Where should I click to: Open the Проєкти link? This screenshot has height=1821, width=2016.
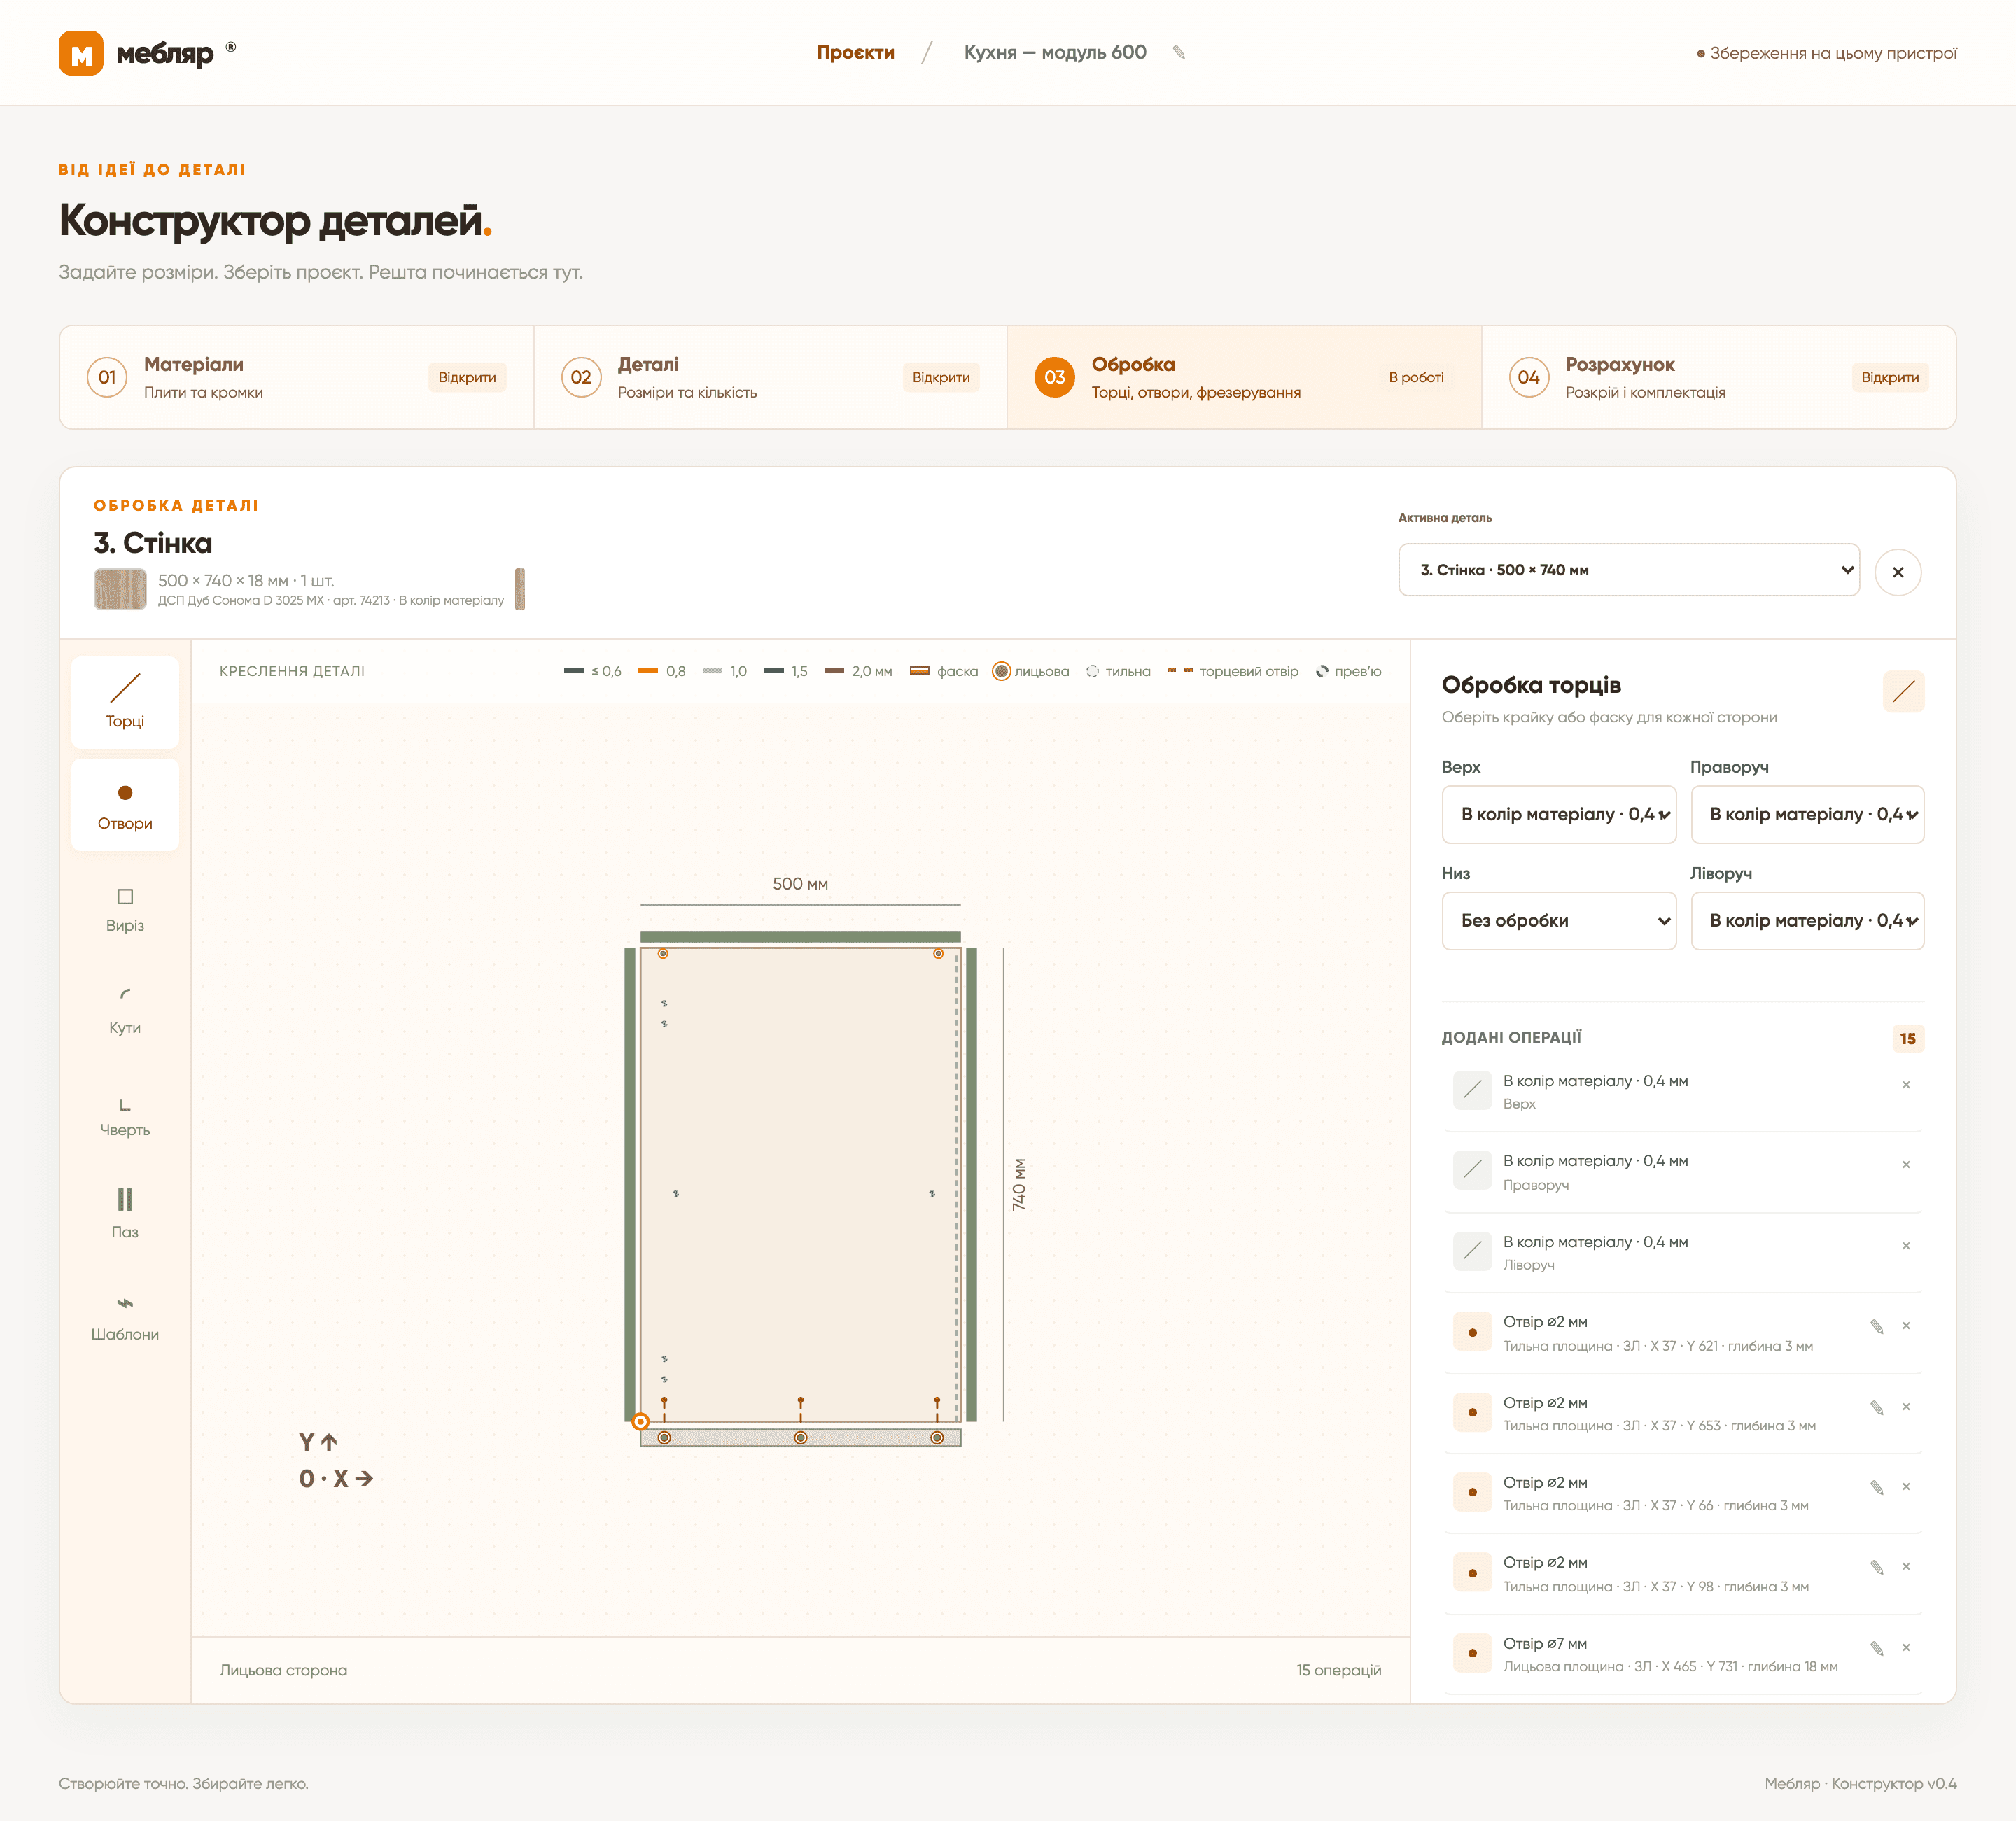tap(855, 52)
